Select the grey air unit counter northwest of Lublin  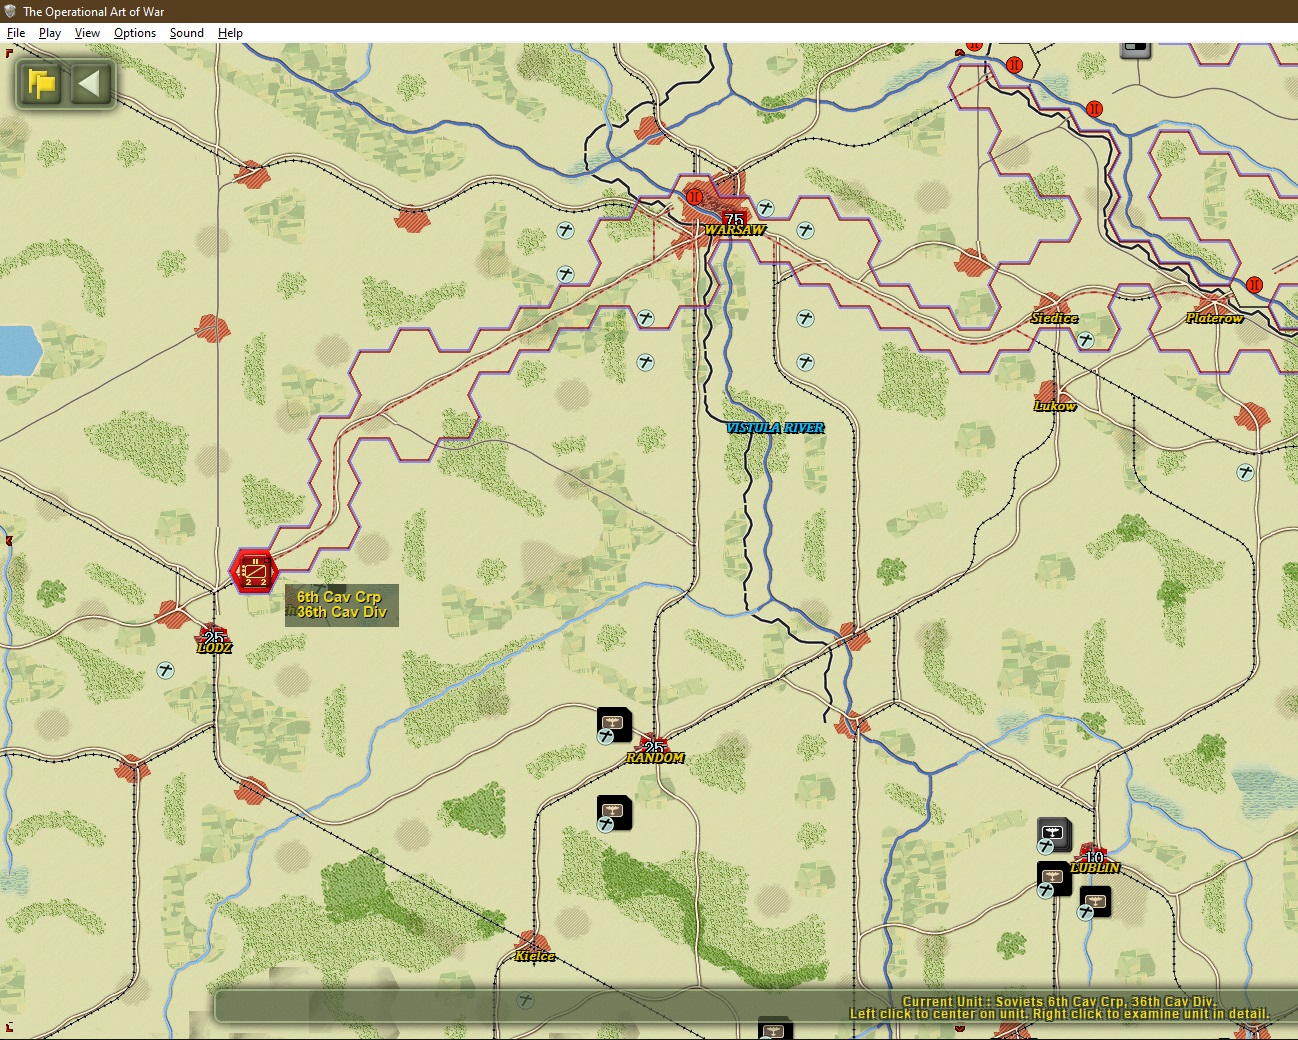point(1054,834)
